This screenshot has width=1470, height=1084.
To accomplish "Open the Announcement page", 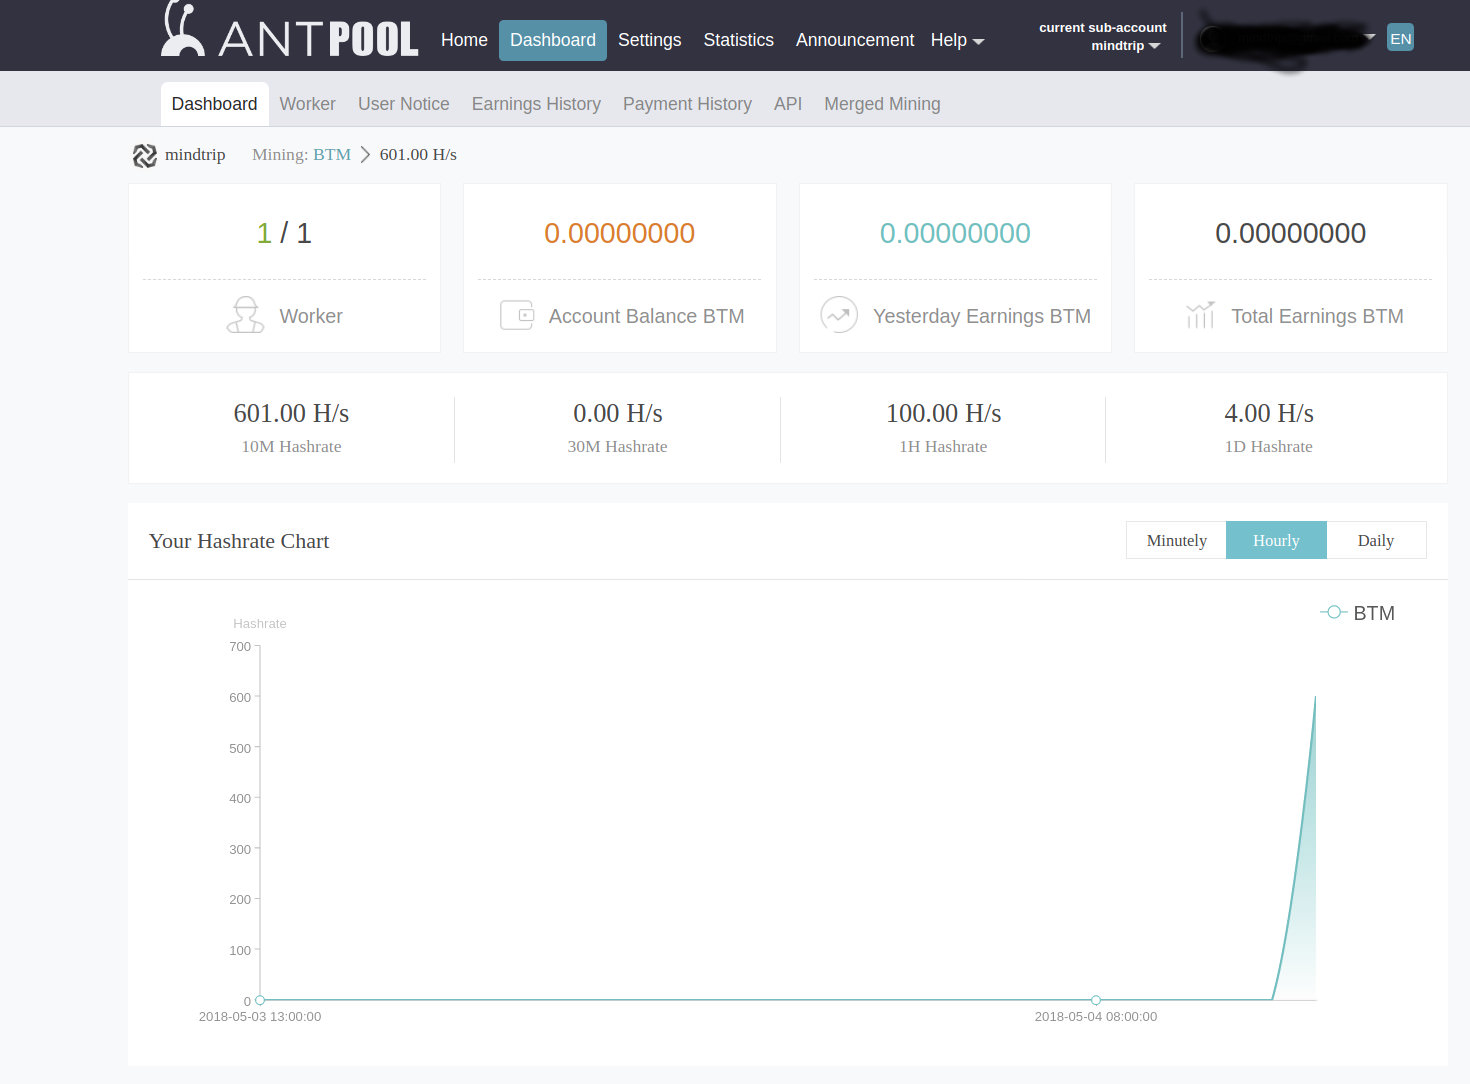I will click(x=855, y=40).
